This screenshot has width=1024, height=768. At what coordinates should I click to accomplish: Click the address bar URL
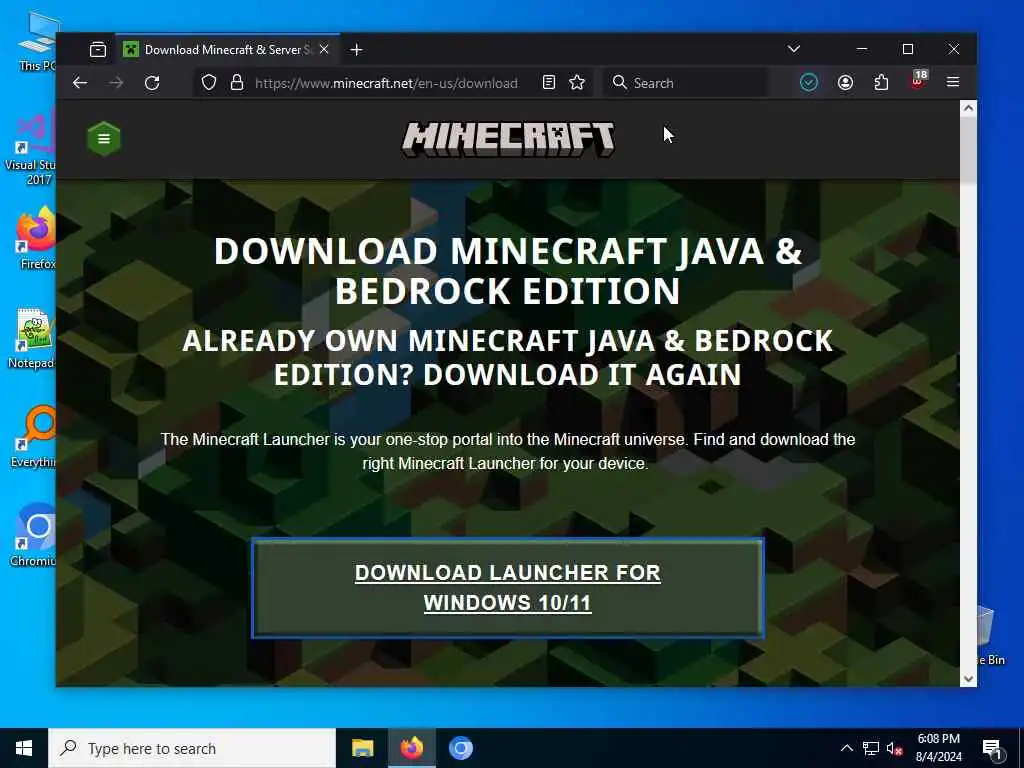tap(386, 83)
